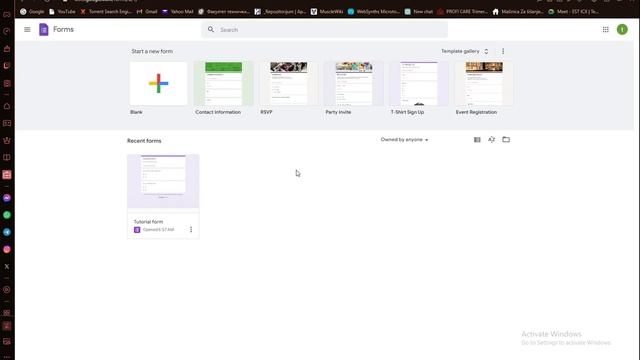The width and height of the screenshot is (640, 360).
Task: Open the YouTube bookmark
Action: coord(62,11)
